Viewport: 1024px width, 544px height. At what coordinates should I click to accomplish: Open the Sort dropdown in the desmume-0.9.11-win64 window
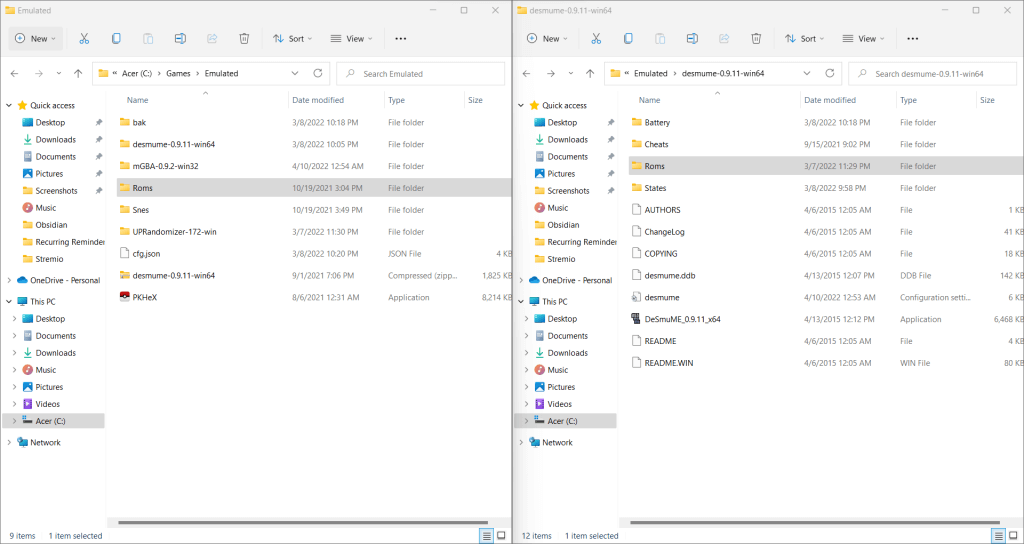pos(804,39)
